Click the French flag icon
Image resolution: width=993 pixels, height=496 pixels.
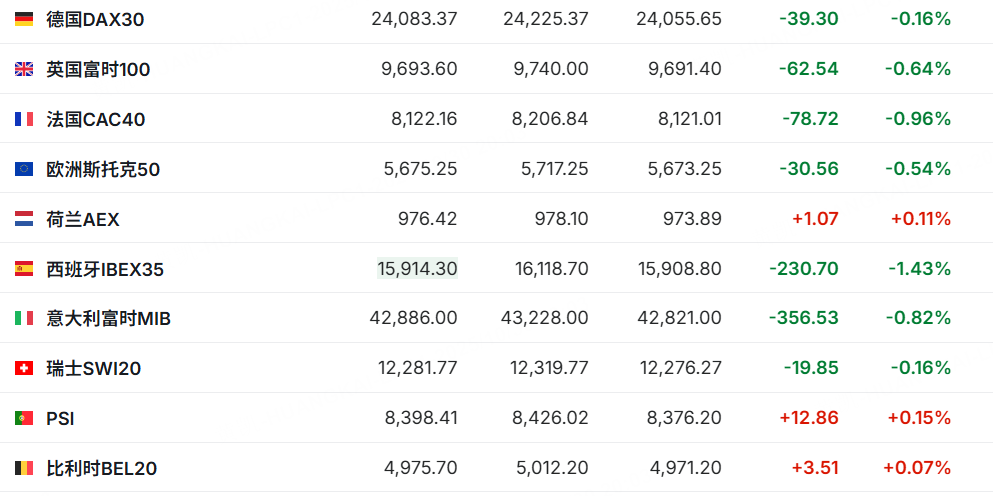tap(24, 119)
